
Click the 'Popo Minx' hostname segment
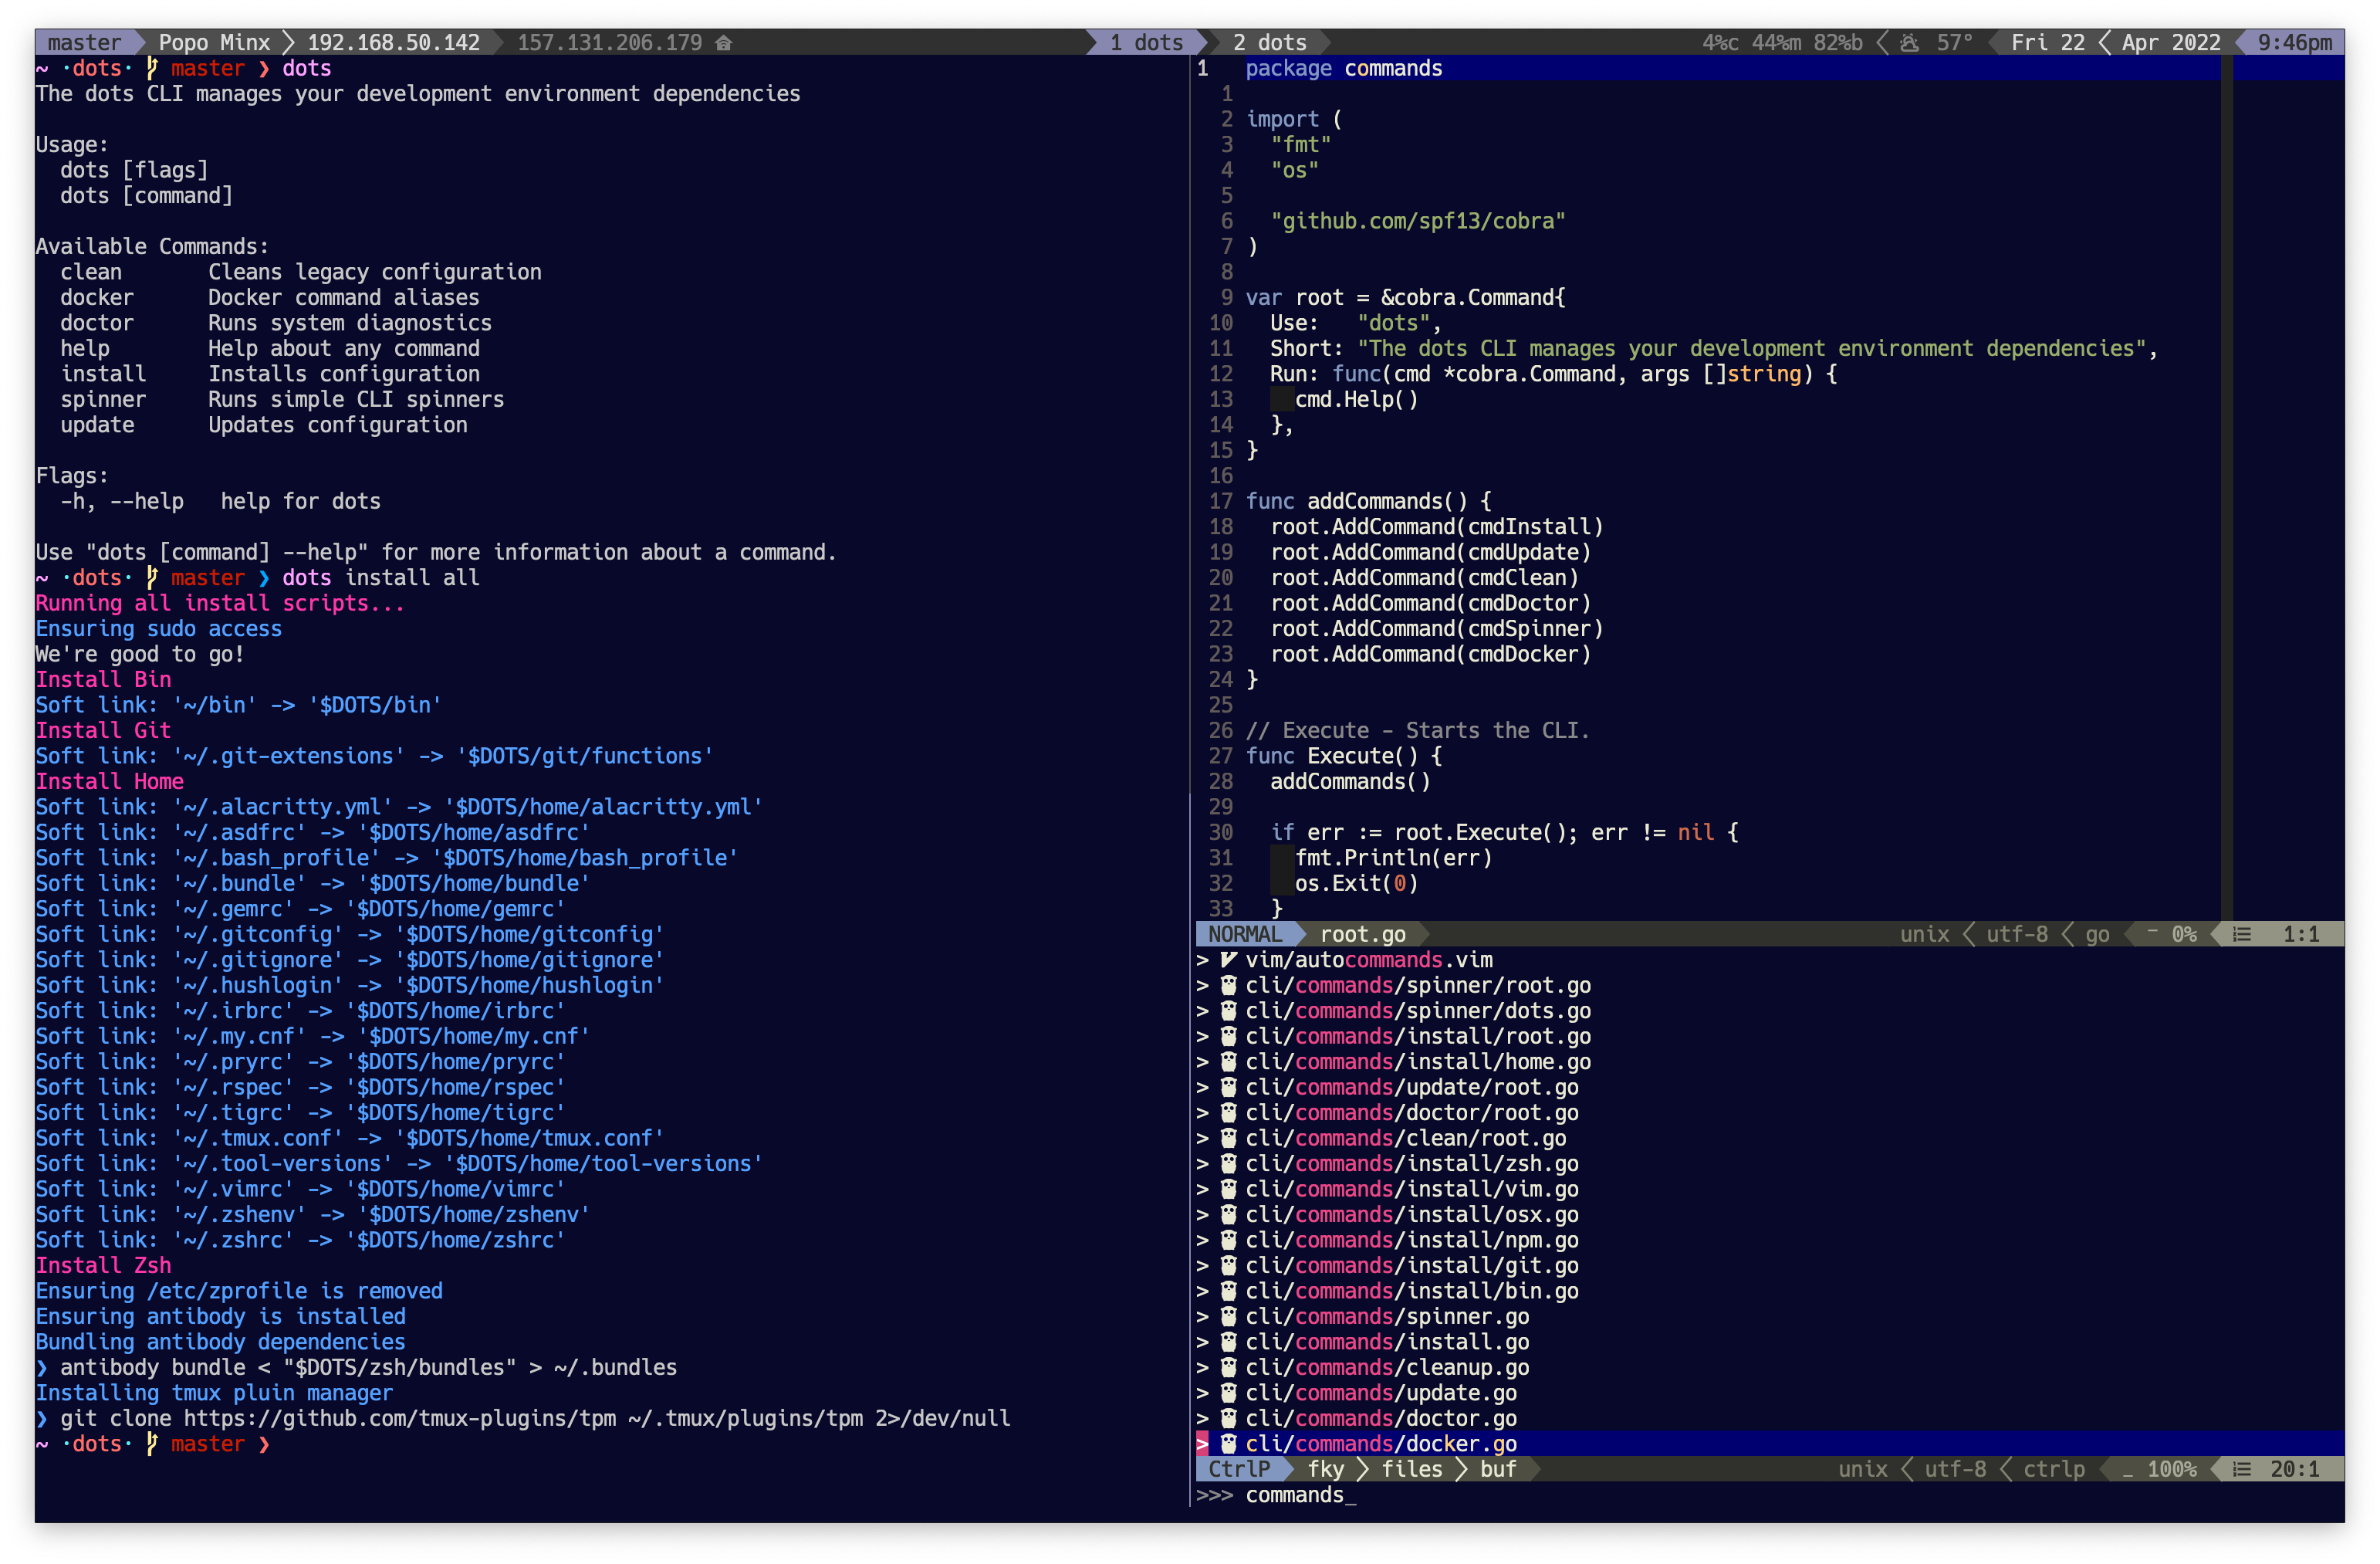point(214,42)
